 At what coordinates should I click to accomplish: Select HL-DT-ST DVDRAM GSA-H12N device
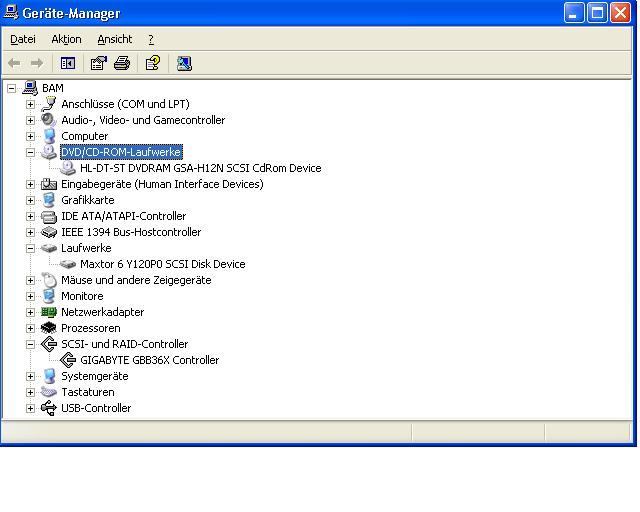point(200,168)
